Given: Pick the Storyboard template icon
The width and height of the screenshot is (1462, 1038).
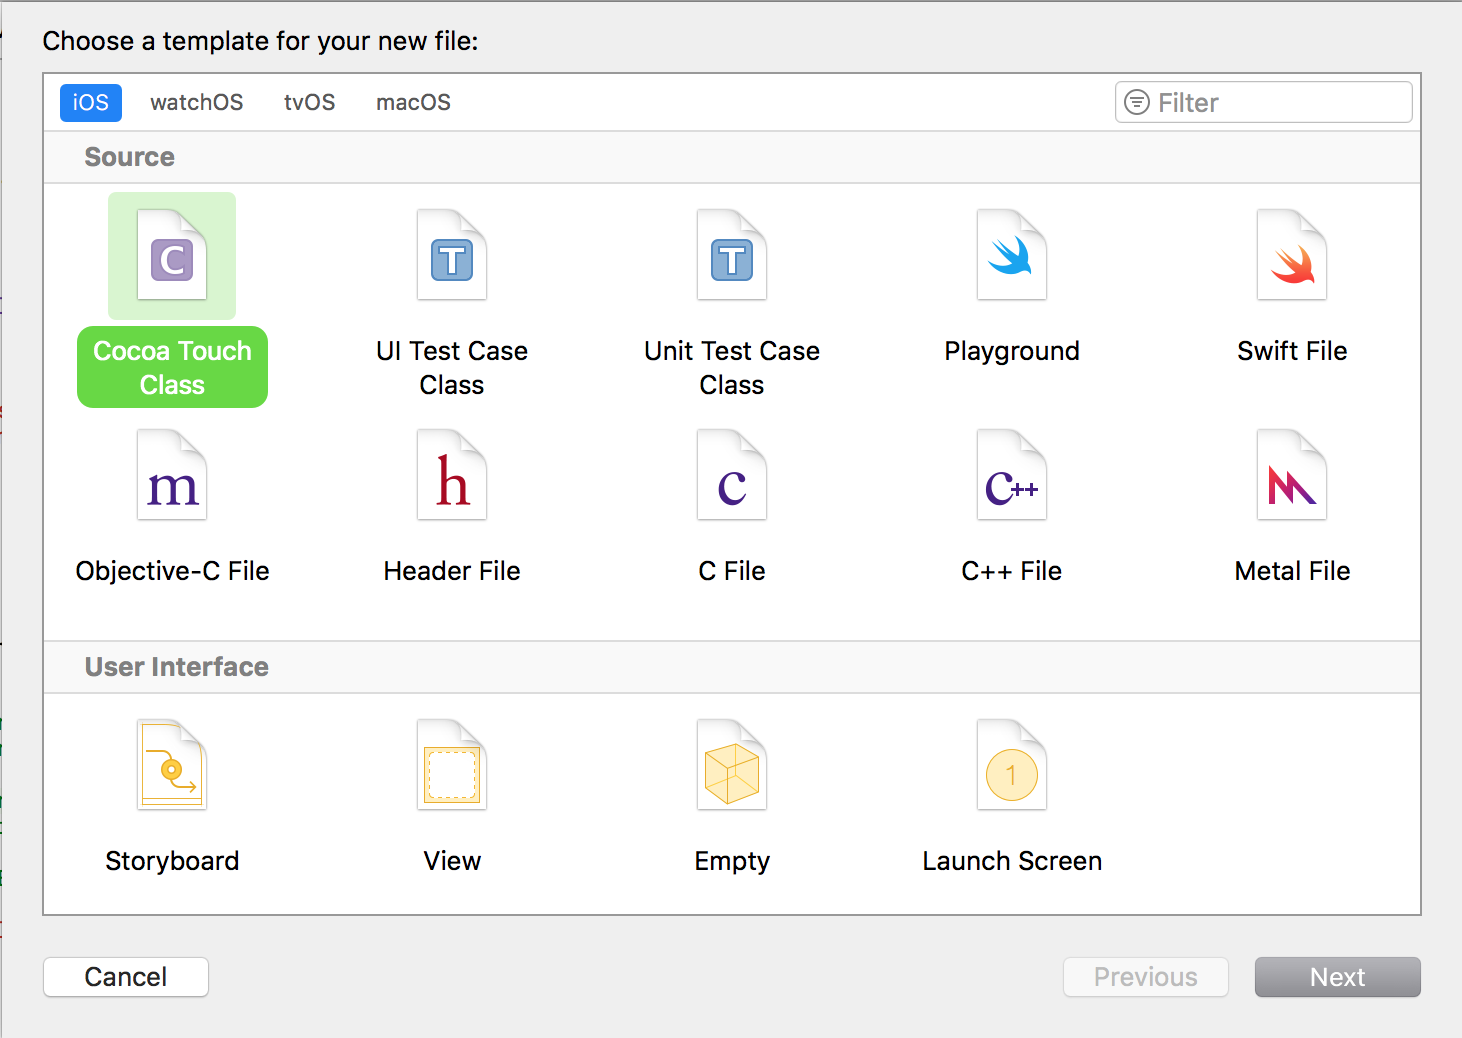Looking at the screenshot, I should 172,765.
